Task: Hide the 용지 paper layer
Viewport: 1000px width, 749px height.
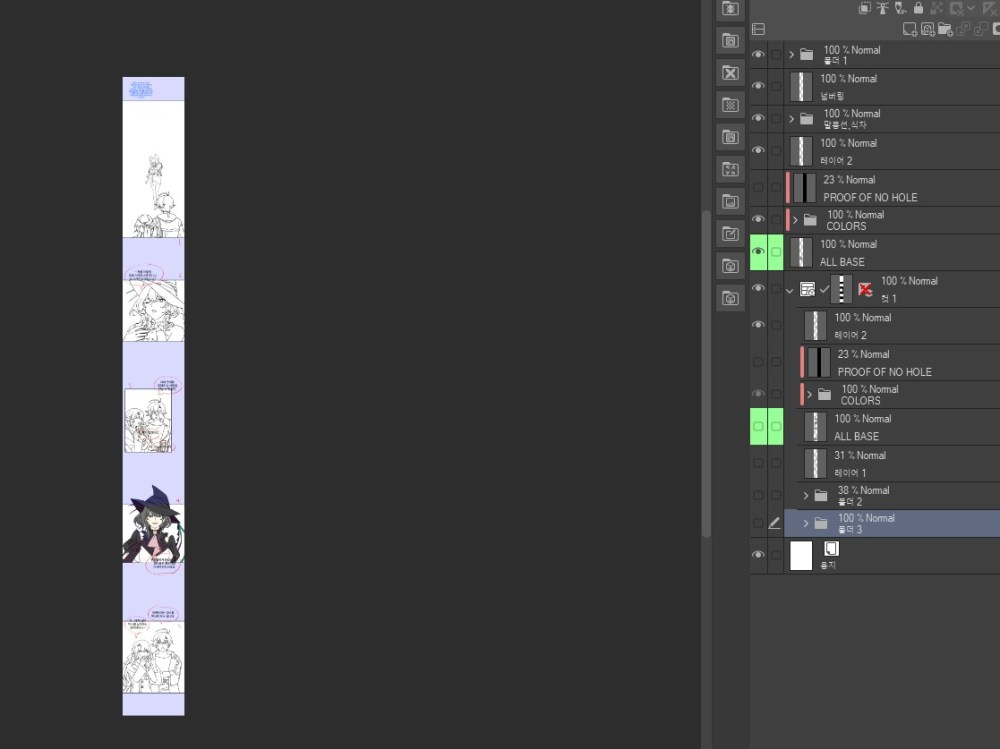Action: 758,554
